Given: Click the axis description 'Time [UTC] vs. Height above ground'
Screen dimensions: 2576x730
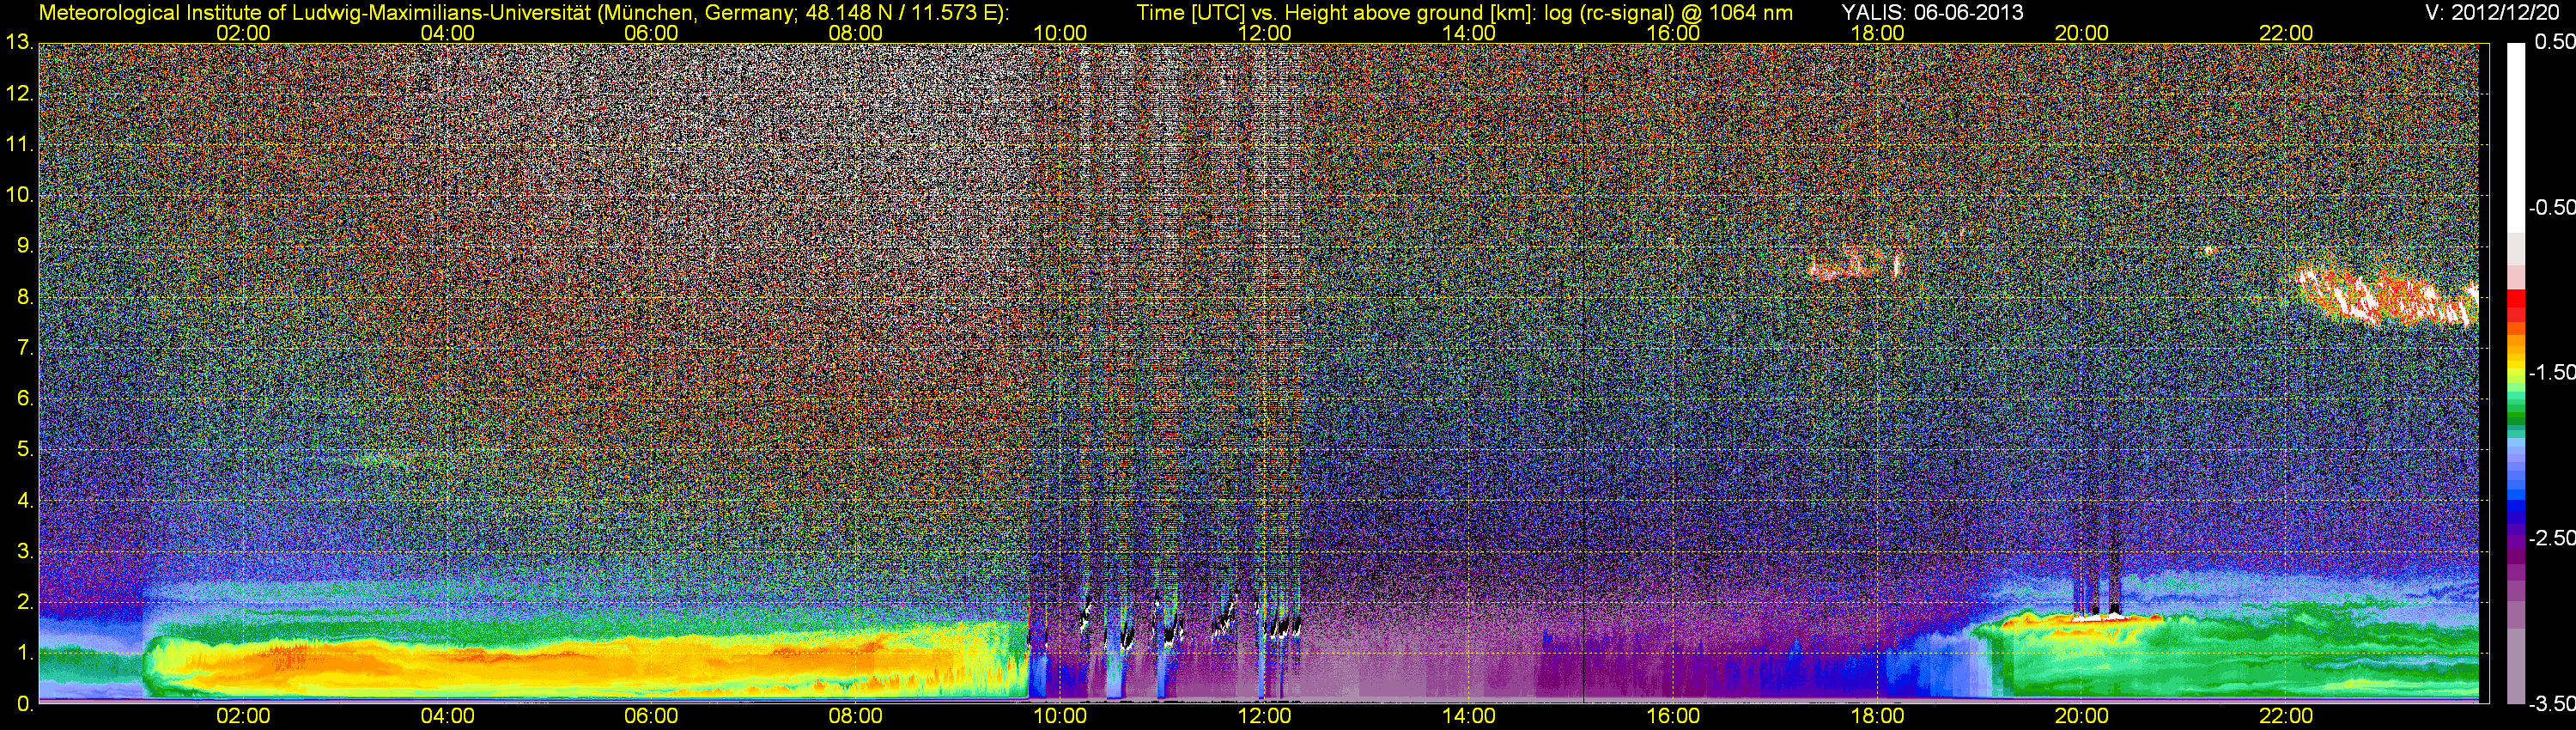Looking at the screenshot, I should [x=1310, y=13].
